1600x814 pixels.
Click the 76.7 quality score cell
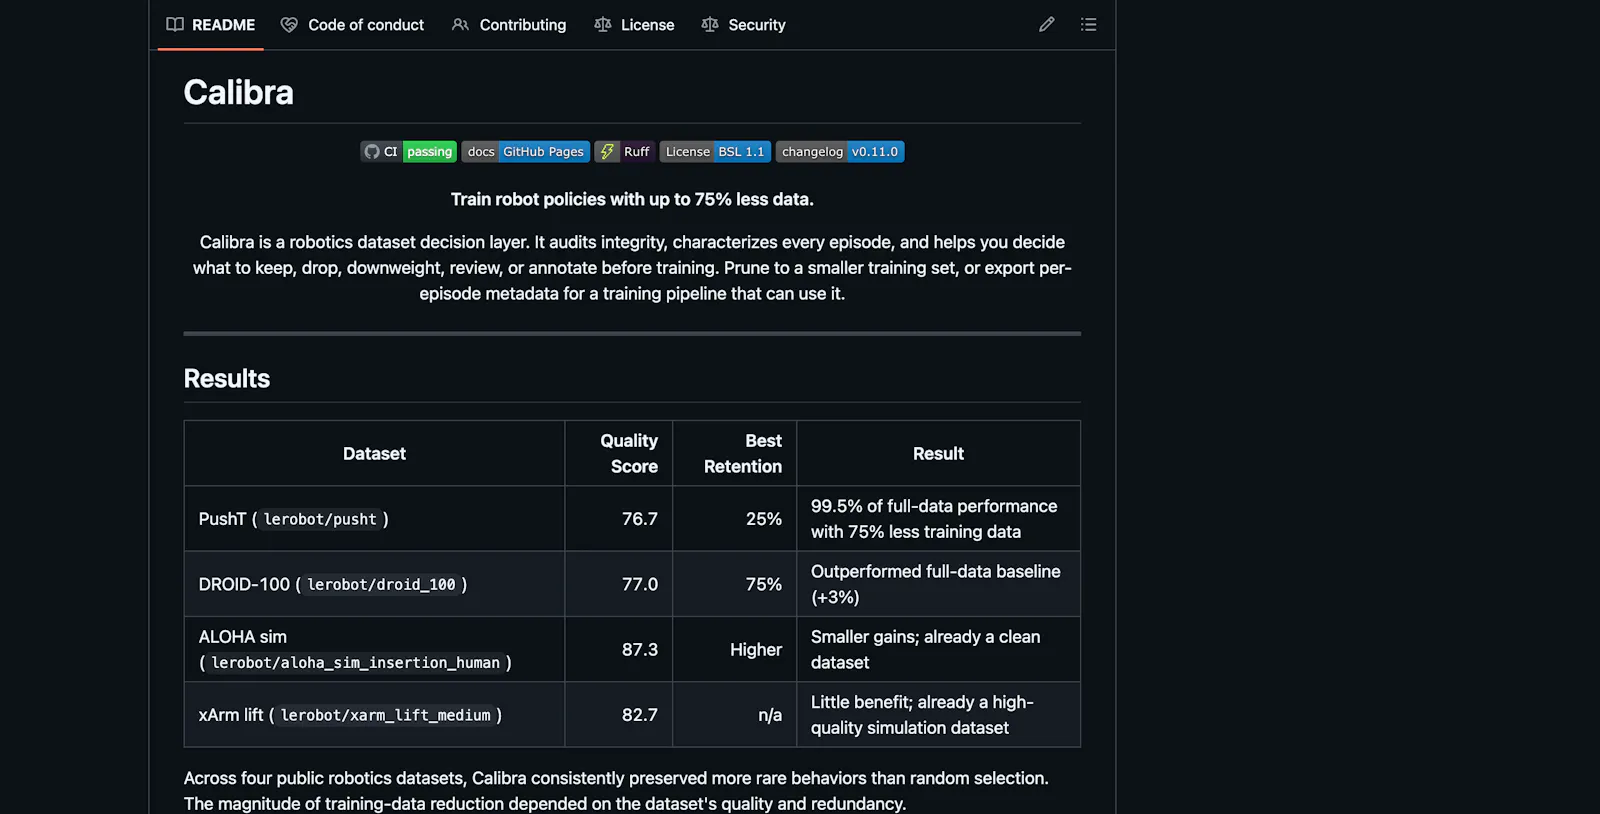(x=619, y=519)
